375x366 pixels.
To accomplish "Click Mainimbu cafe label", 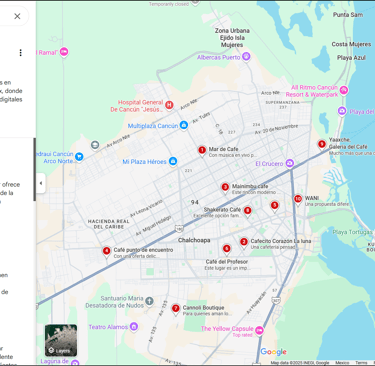I will click(x=250, y=186).
